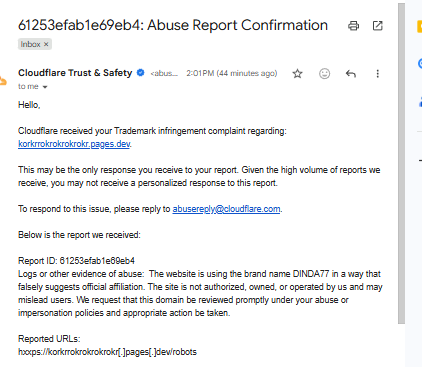
Task: Click the timestamp 2:01 PM (44 minutes ago)
Action: pyautogui.click(x=232, y=73)
